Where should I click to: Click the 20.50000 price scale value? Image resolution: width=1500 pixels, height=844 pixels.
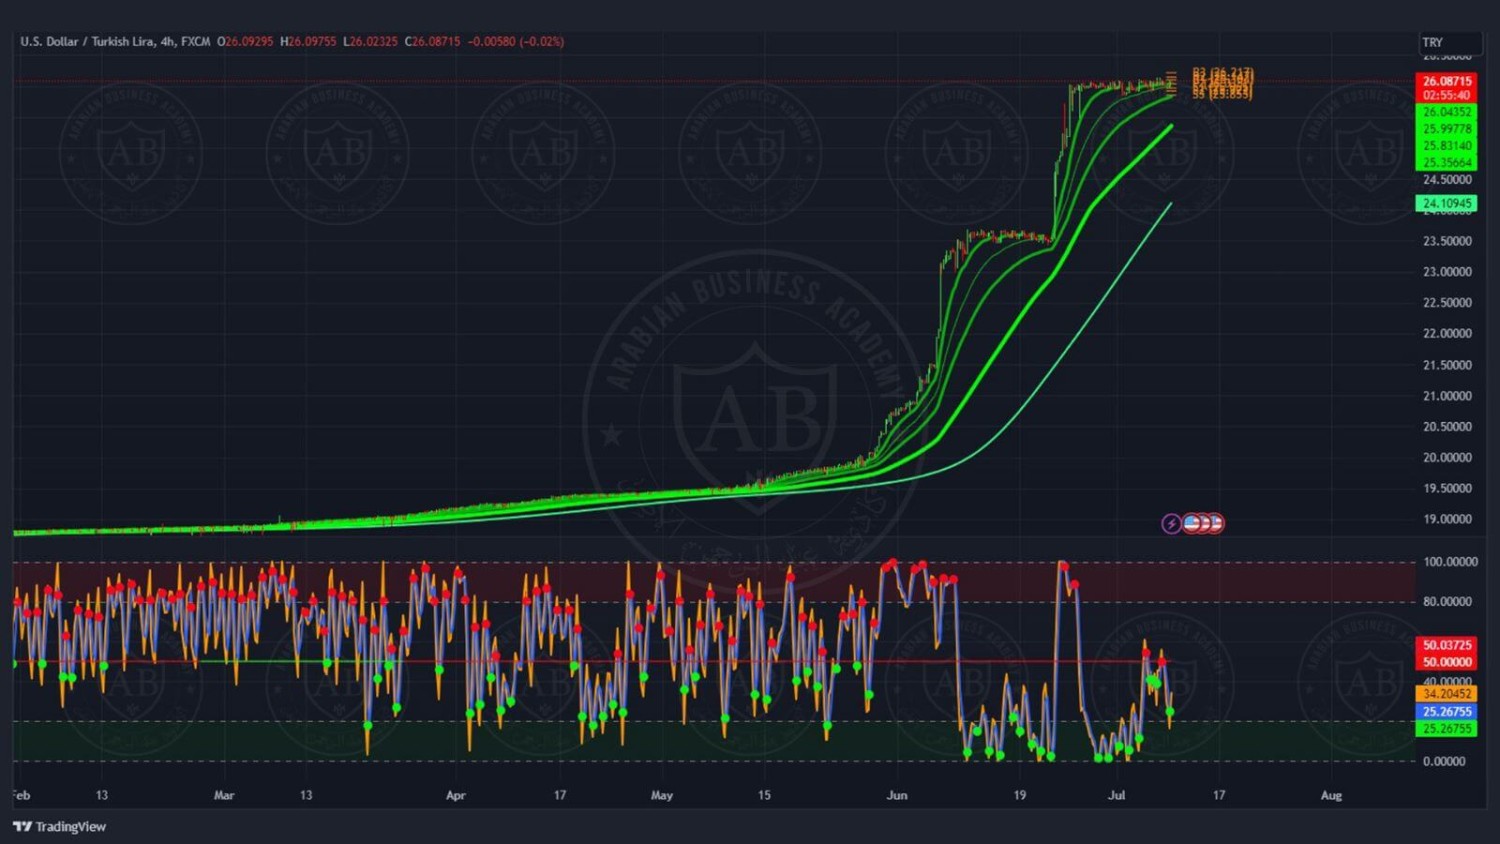pyautogui.click(x=1447, y=427)
